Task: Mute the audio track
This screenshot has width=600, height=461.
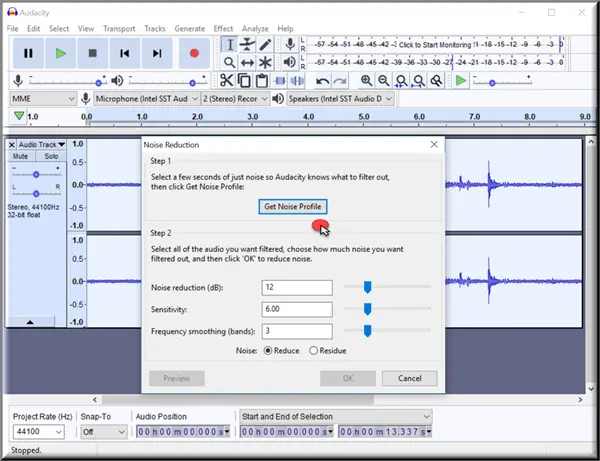Action: tap(20, 157)
